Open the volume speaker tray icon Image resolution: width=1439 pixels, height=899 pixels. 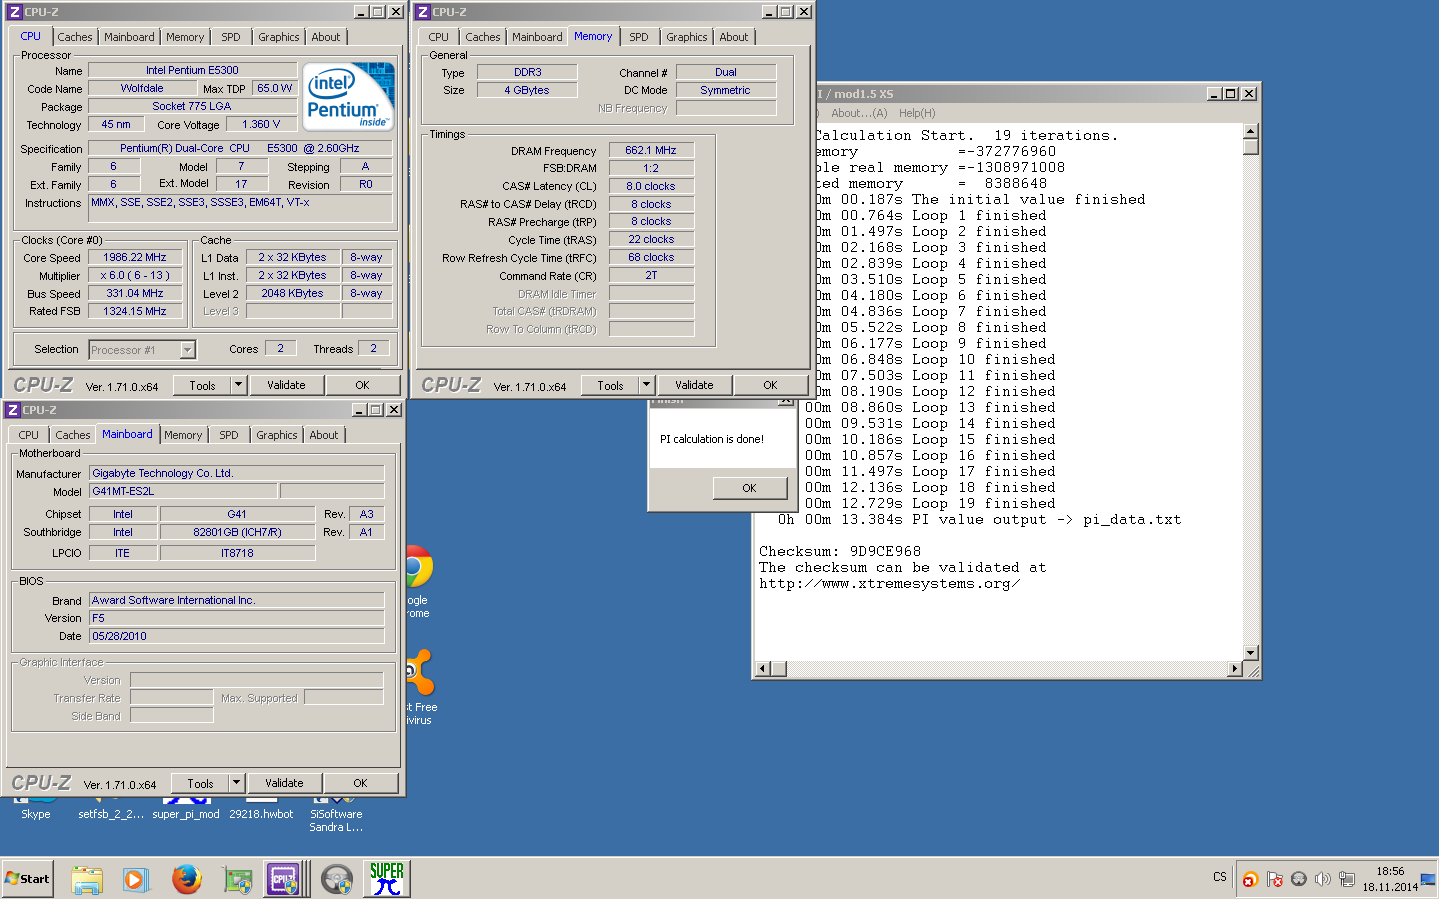[x=1322, y=879]
